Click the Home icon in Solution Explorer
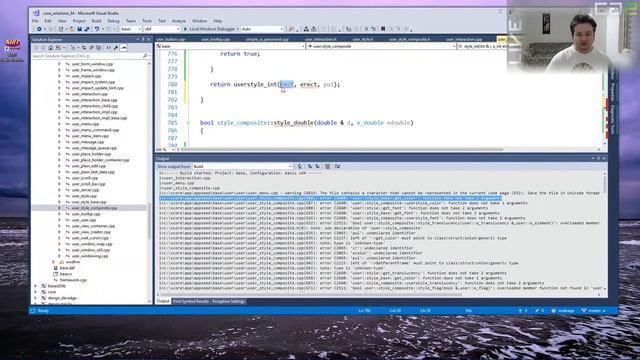The image size is (640, 360). (x=51, y=48)
